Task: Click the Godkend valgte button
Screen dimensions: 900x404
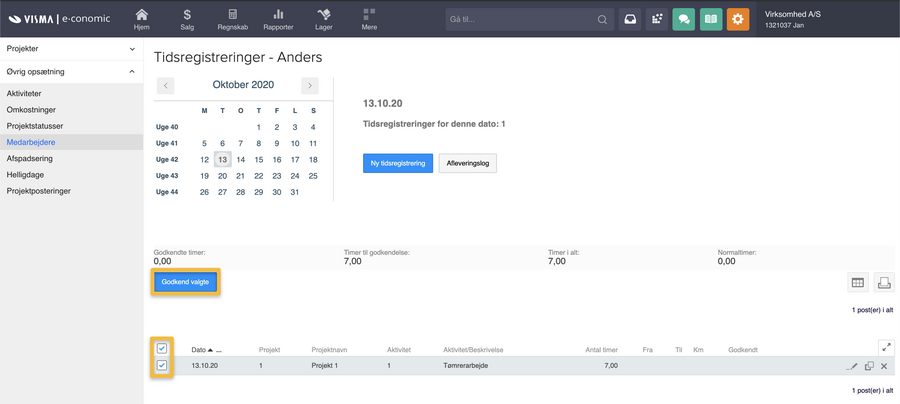Action: click(x=185, y=283)
